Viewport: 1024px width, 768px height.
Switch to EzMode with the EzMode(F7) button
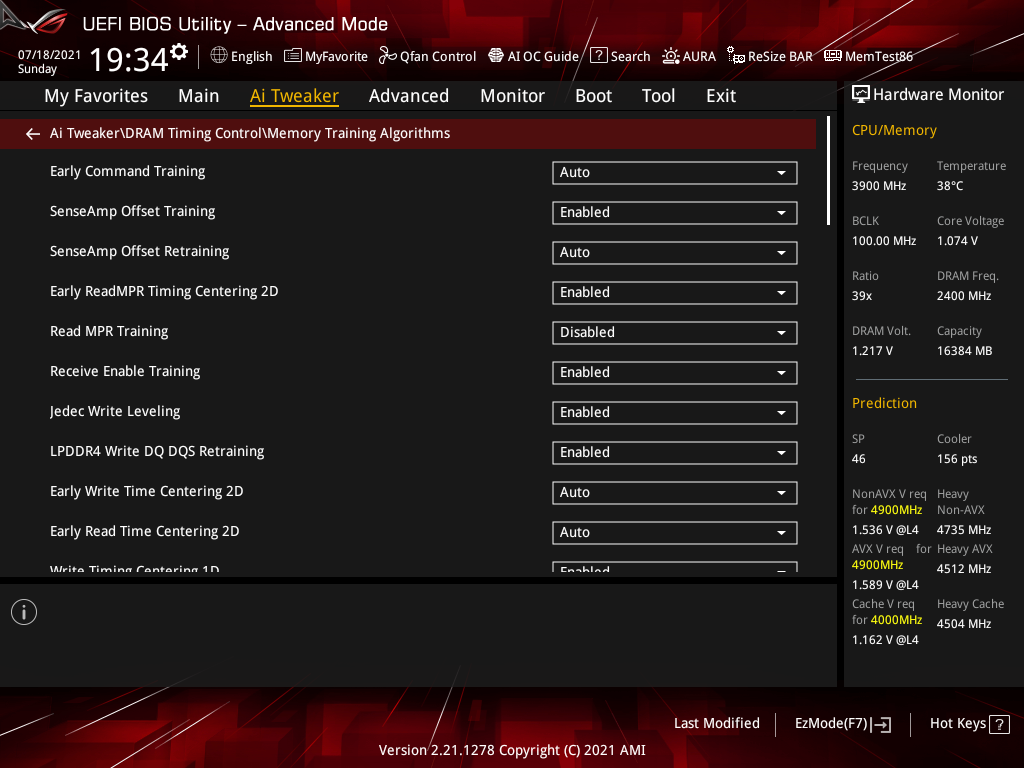pyautogui.click(x=842, y=723)
